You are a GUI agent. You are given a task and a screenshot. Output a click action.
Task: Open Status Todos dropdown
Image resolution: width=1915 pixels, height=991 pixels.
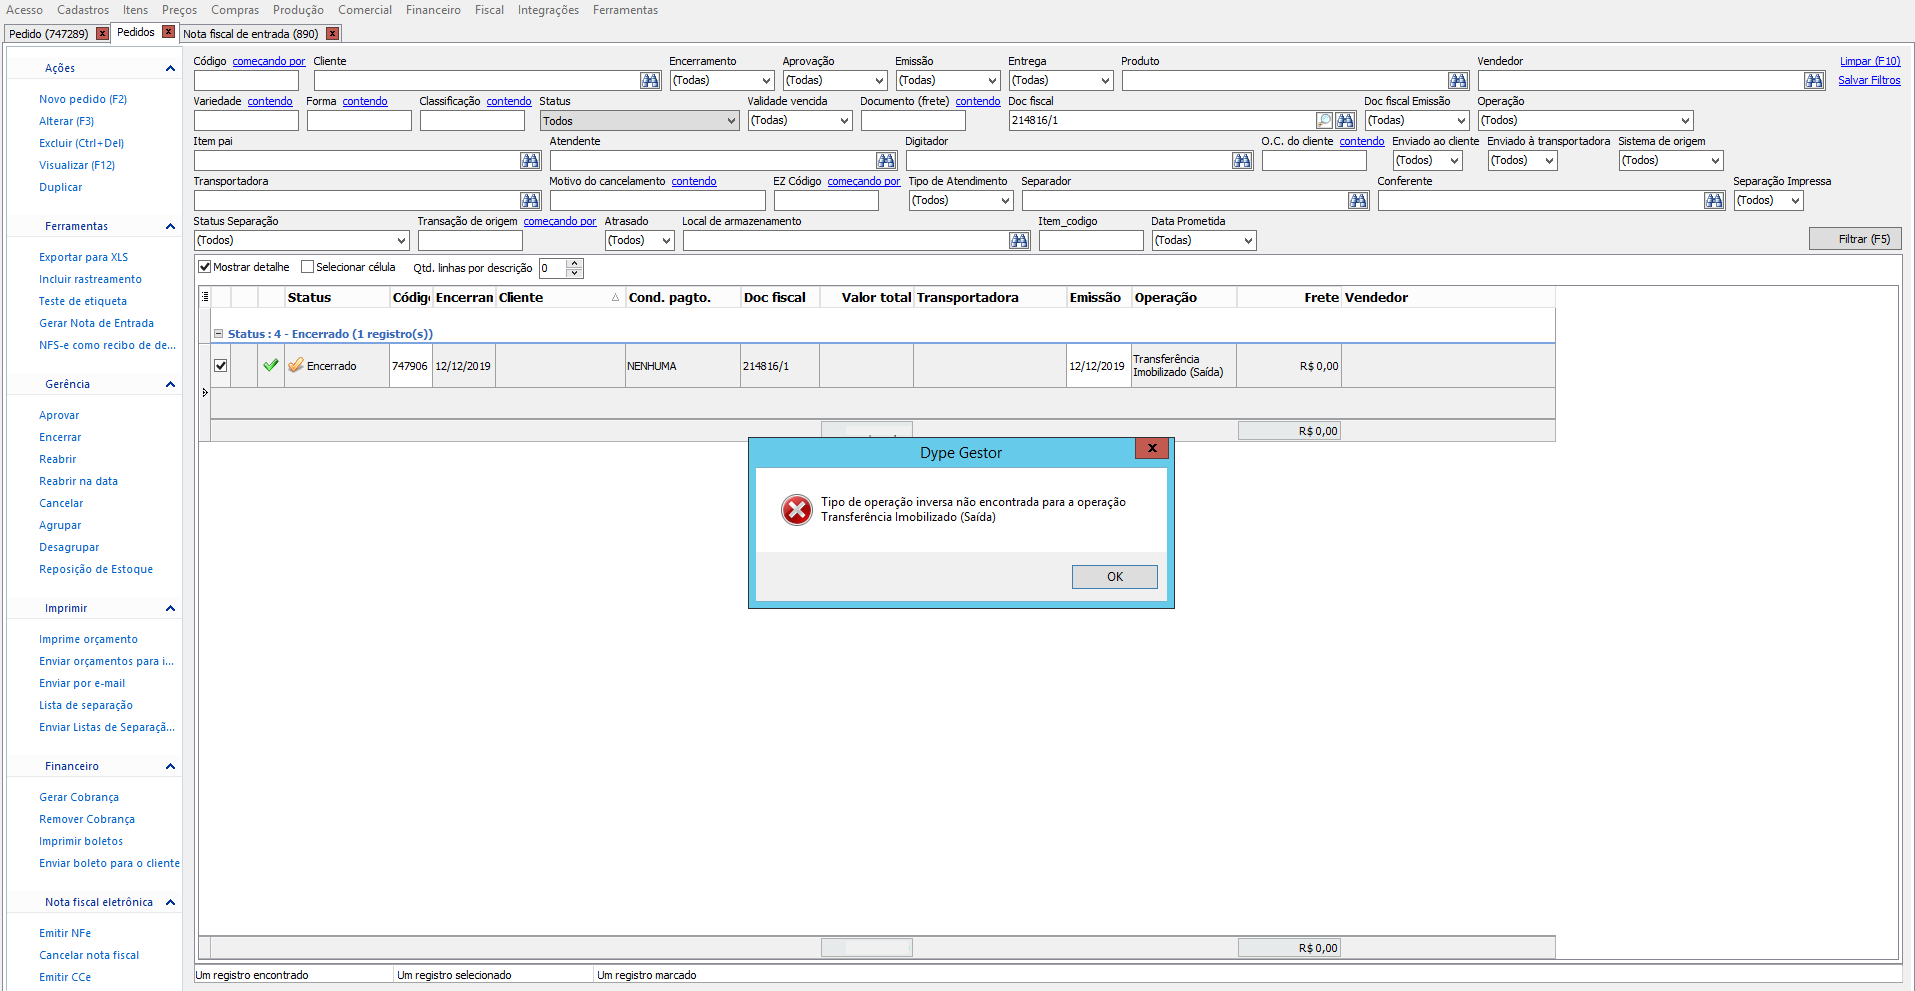tap(640, 121)
